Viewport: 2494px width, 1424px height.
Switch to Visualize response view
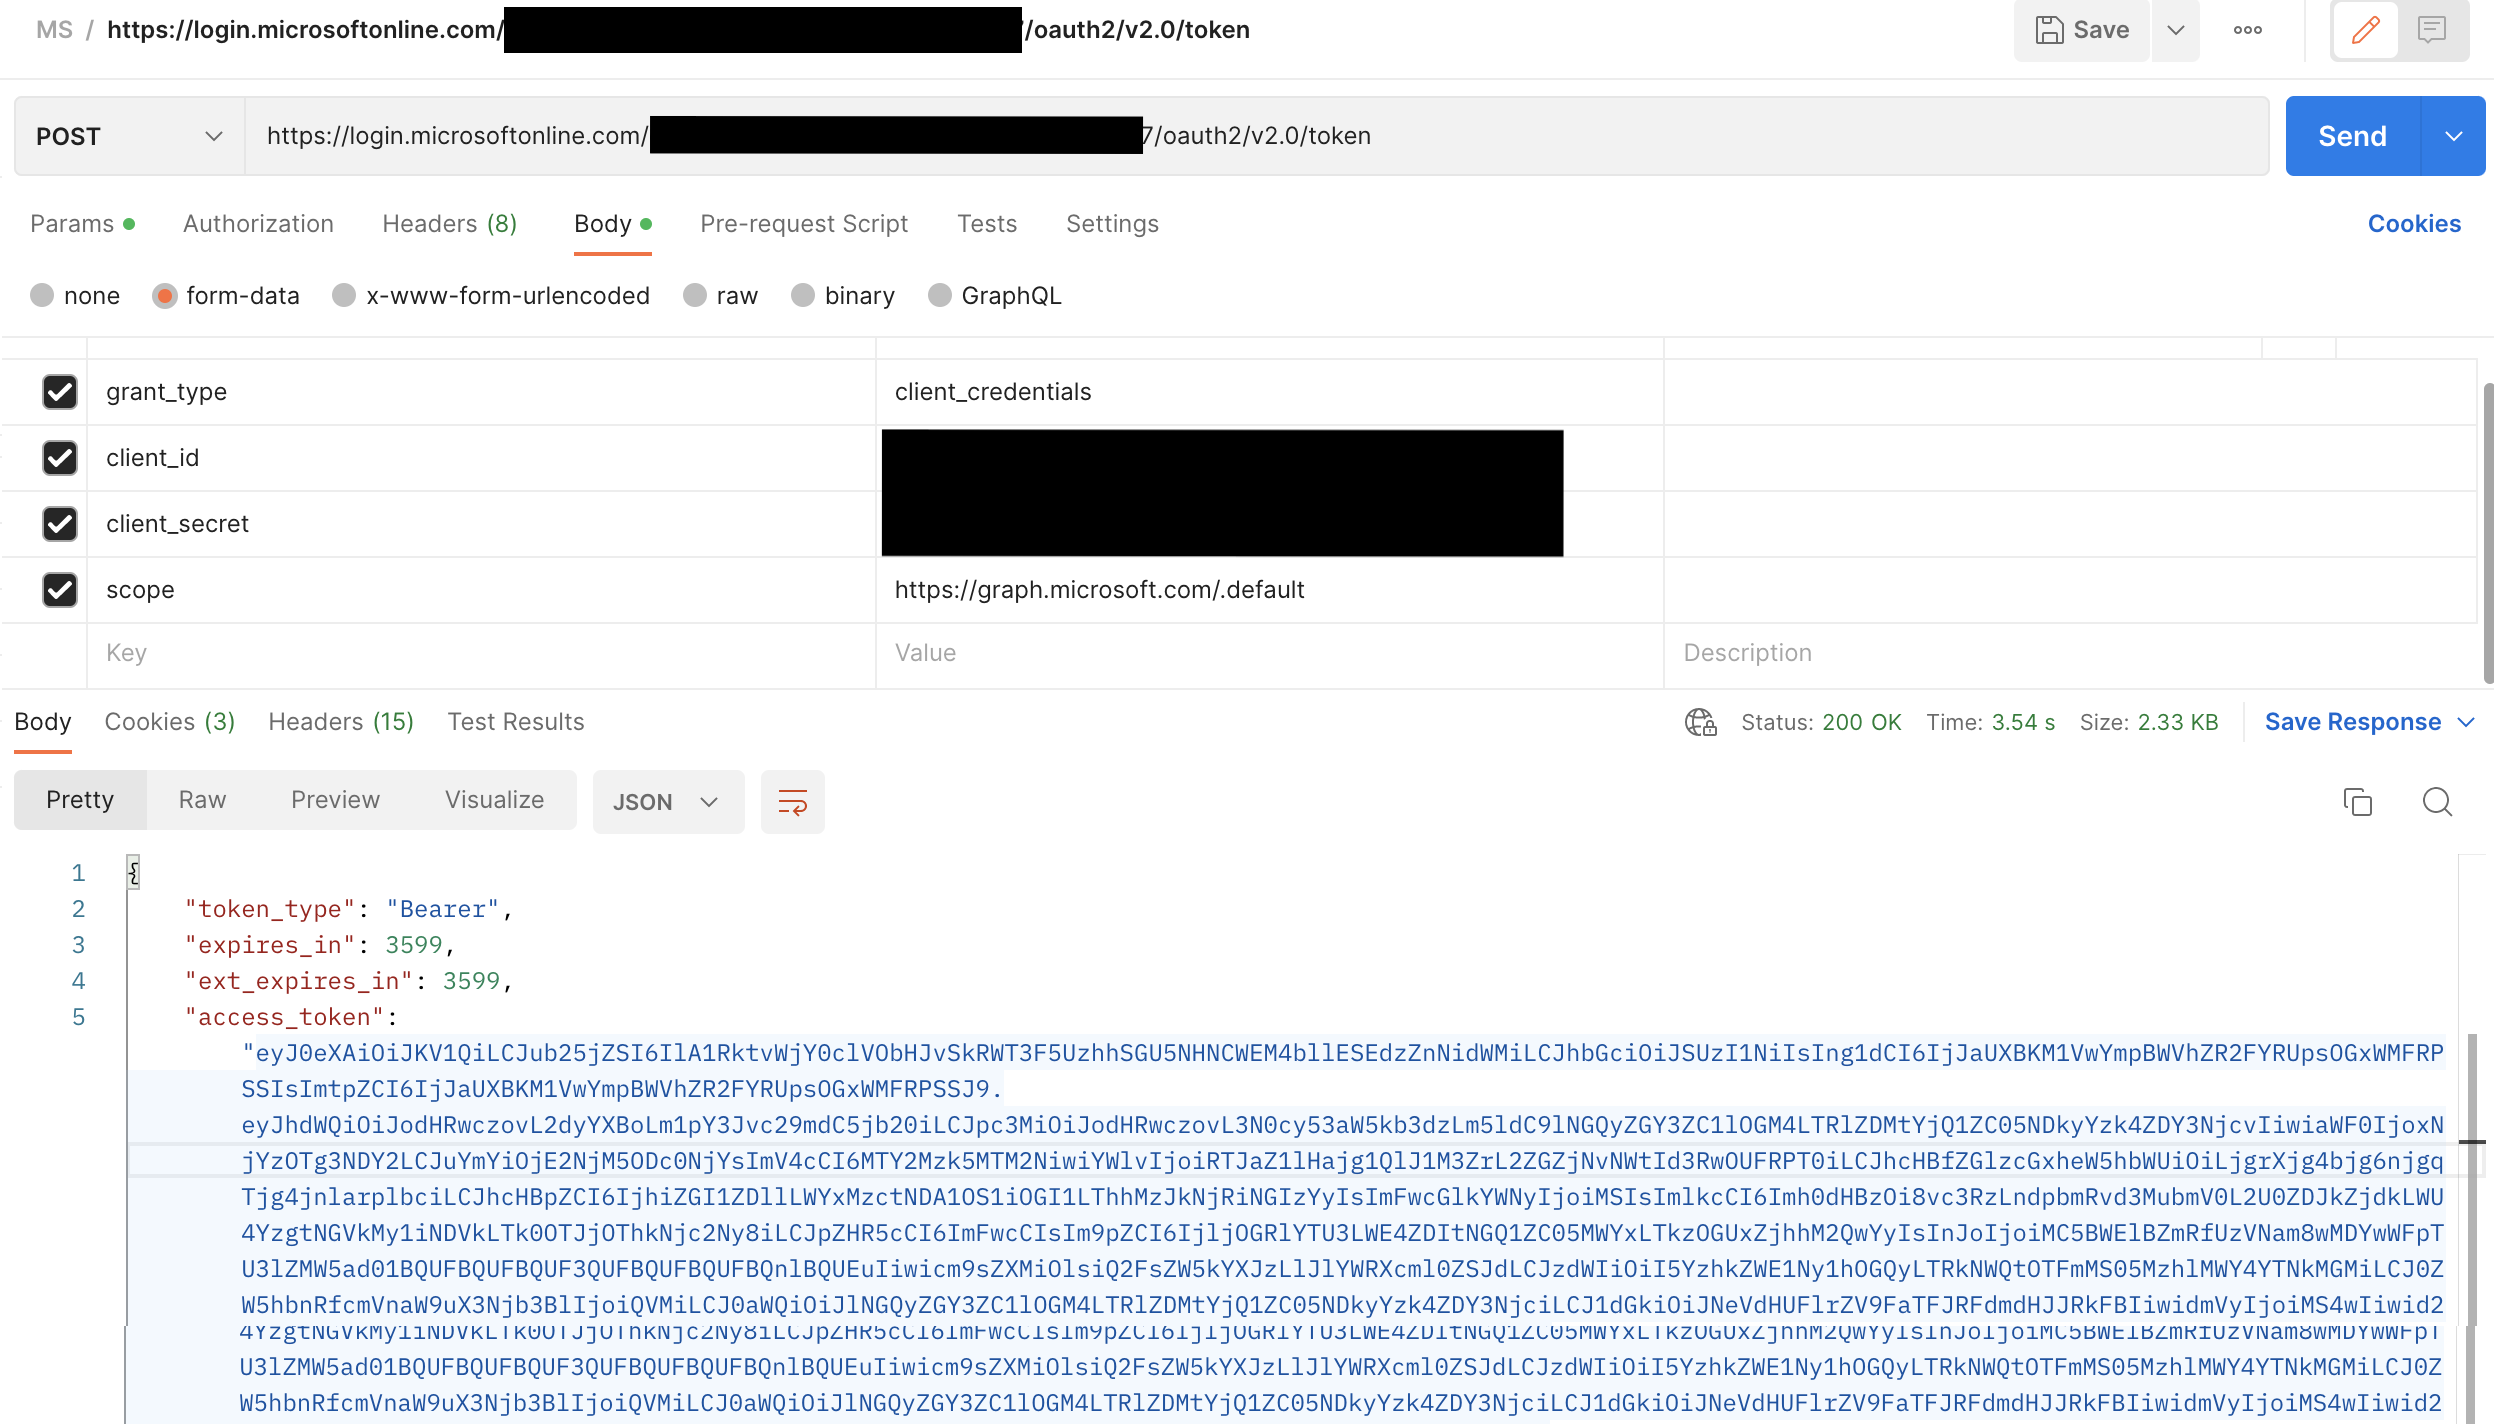point(494,800)
